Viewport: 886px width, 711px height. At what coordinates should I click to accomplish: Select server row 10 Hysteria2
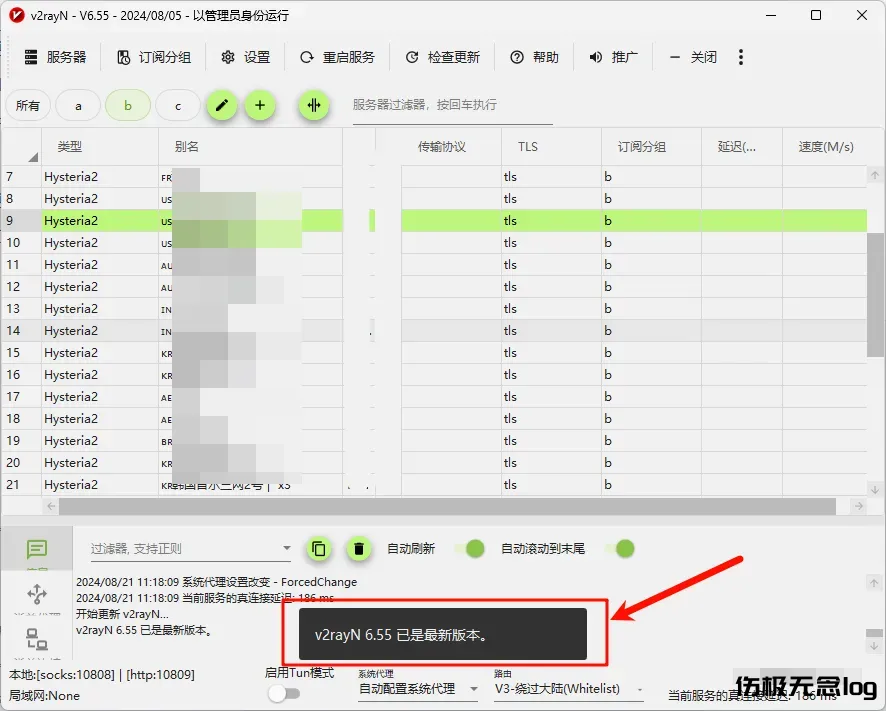coord(434,242)
